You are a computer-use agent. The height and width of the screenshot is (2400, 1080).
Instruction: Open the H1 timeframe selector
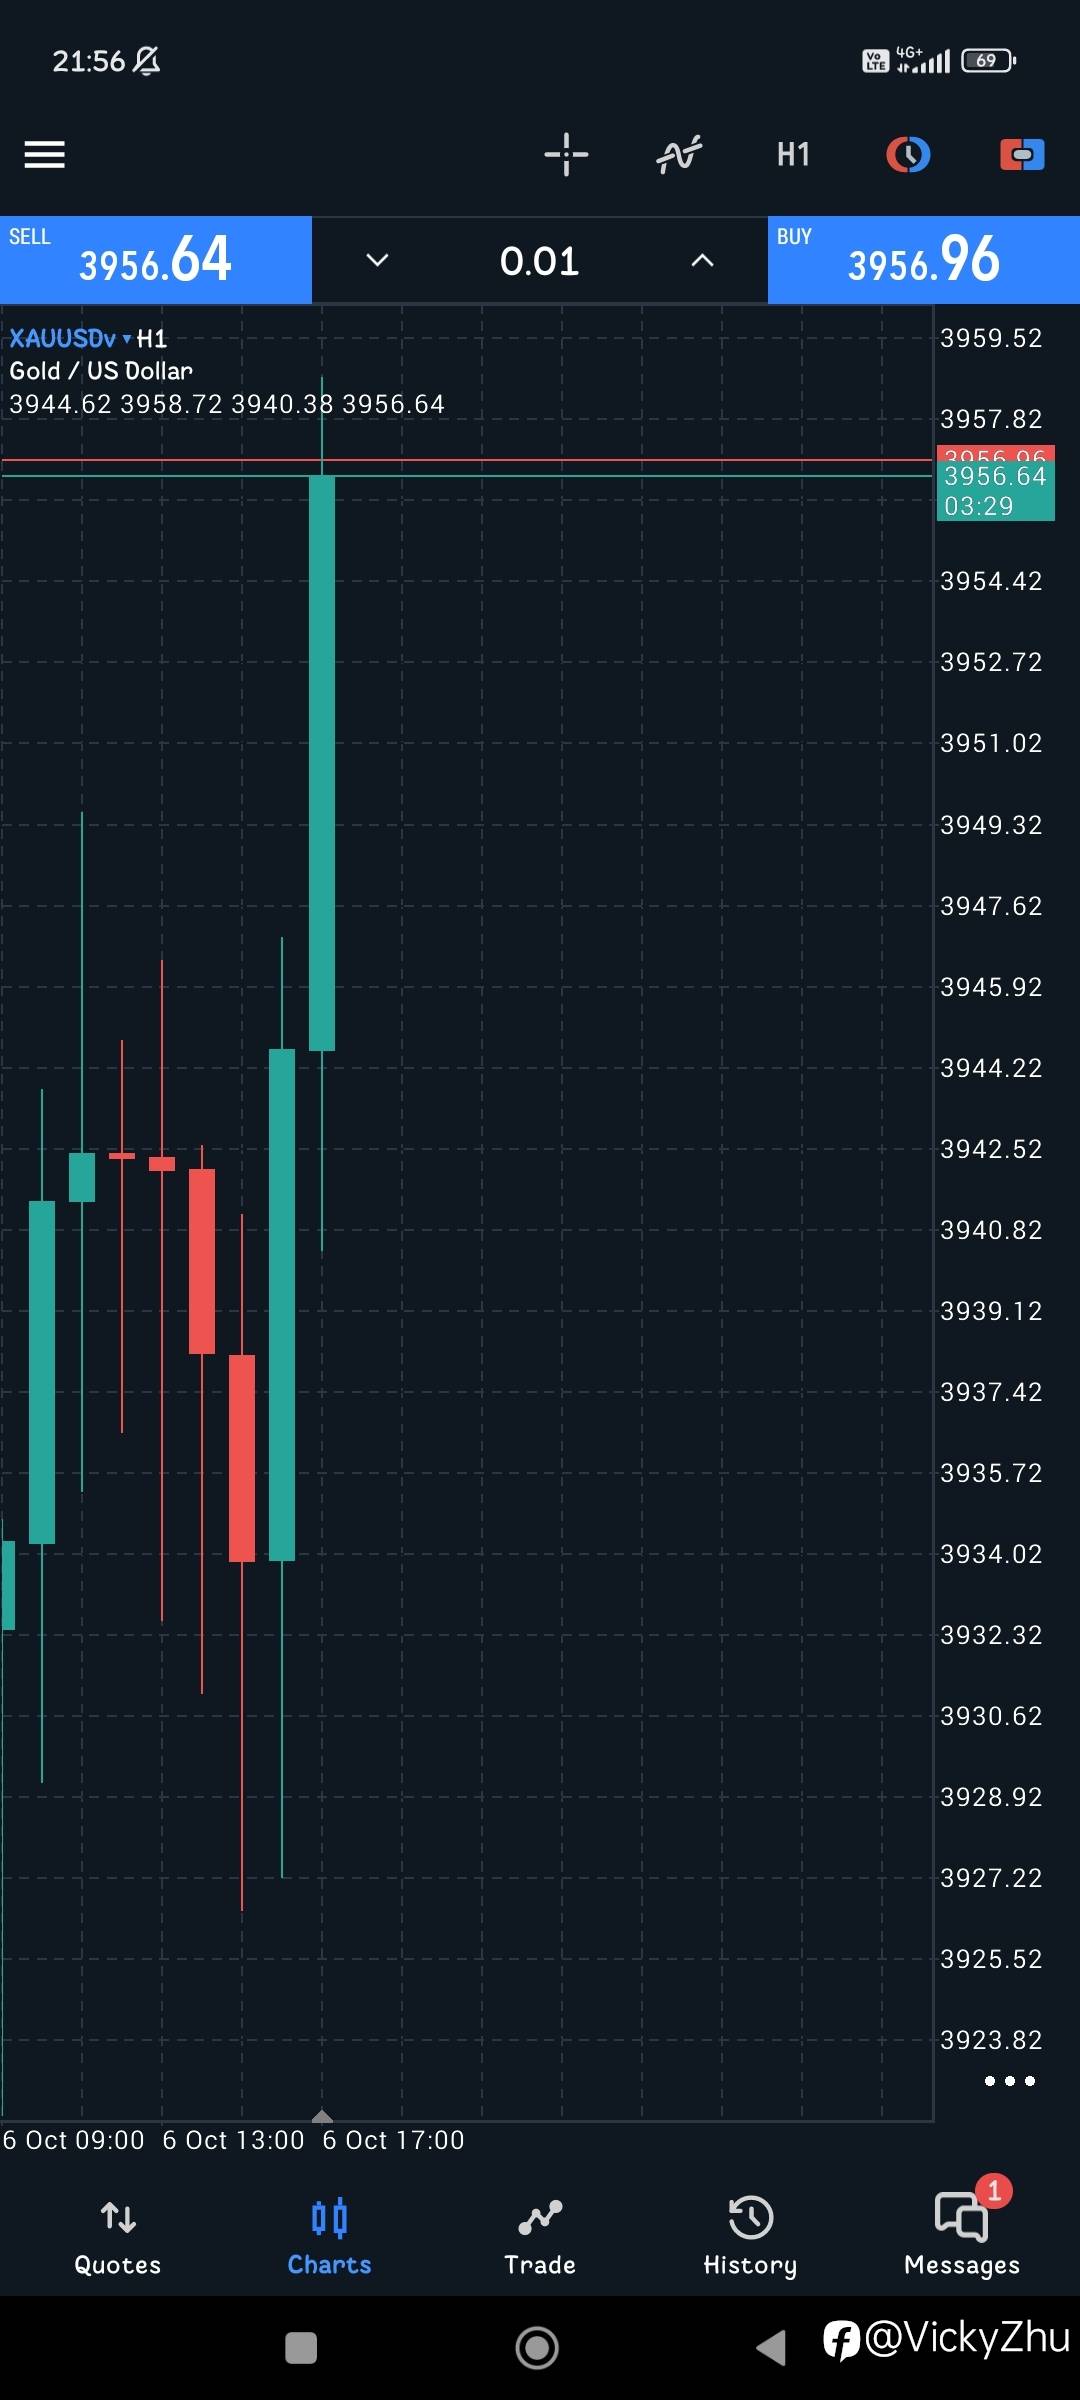(x=793, y=155)
